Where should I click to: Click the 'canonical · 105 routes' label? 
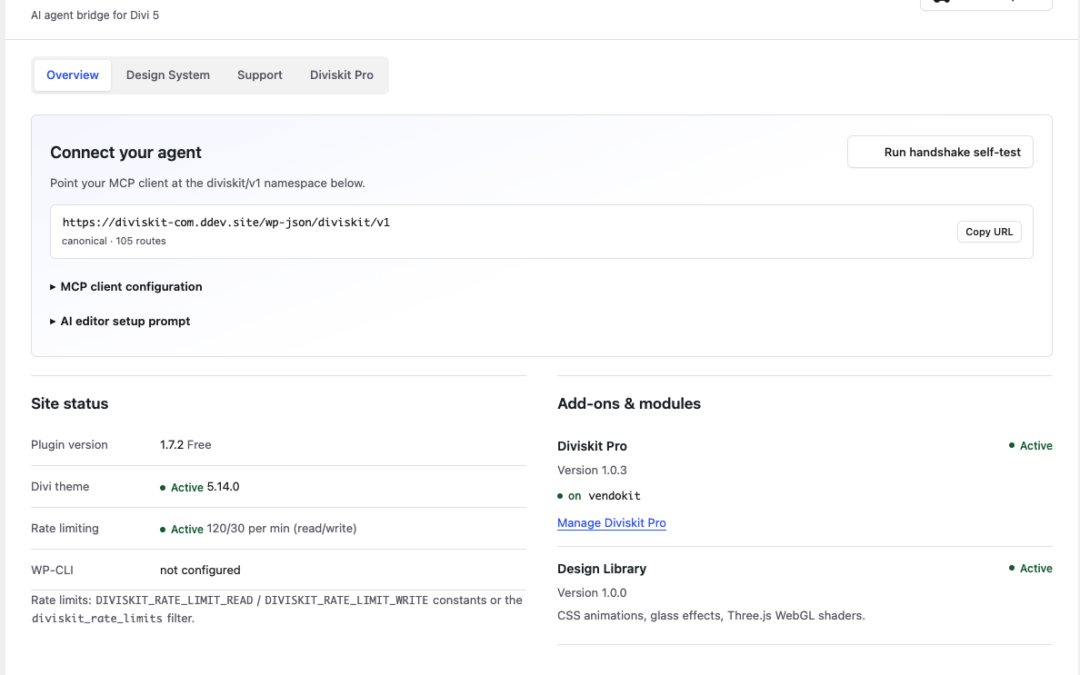tap(114, 241)
